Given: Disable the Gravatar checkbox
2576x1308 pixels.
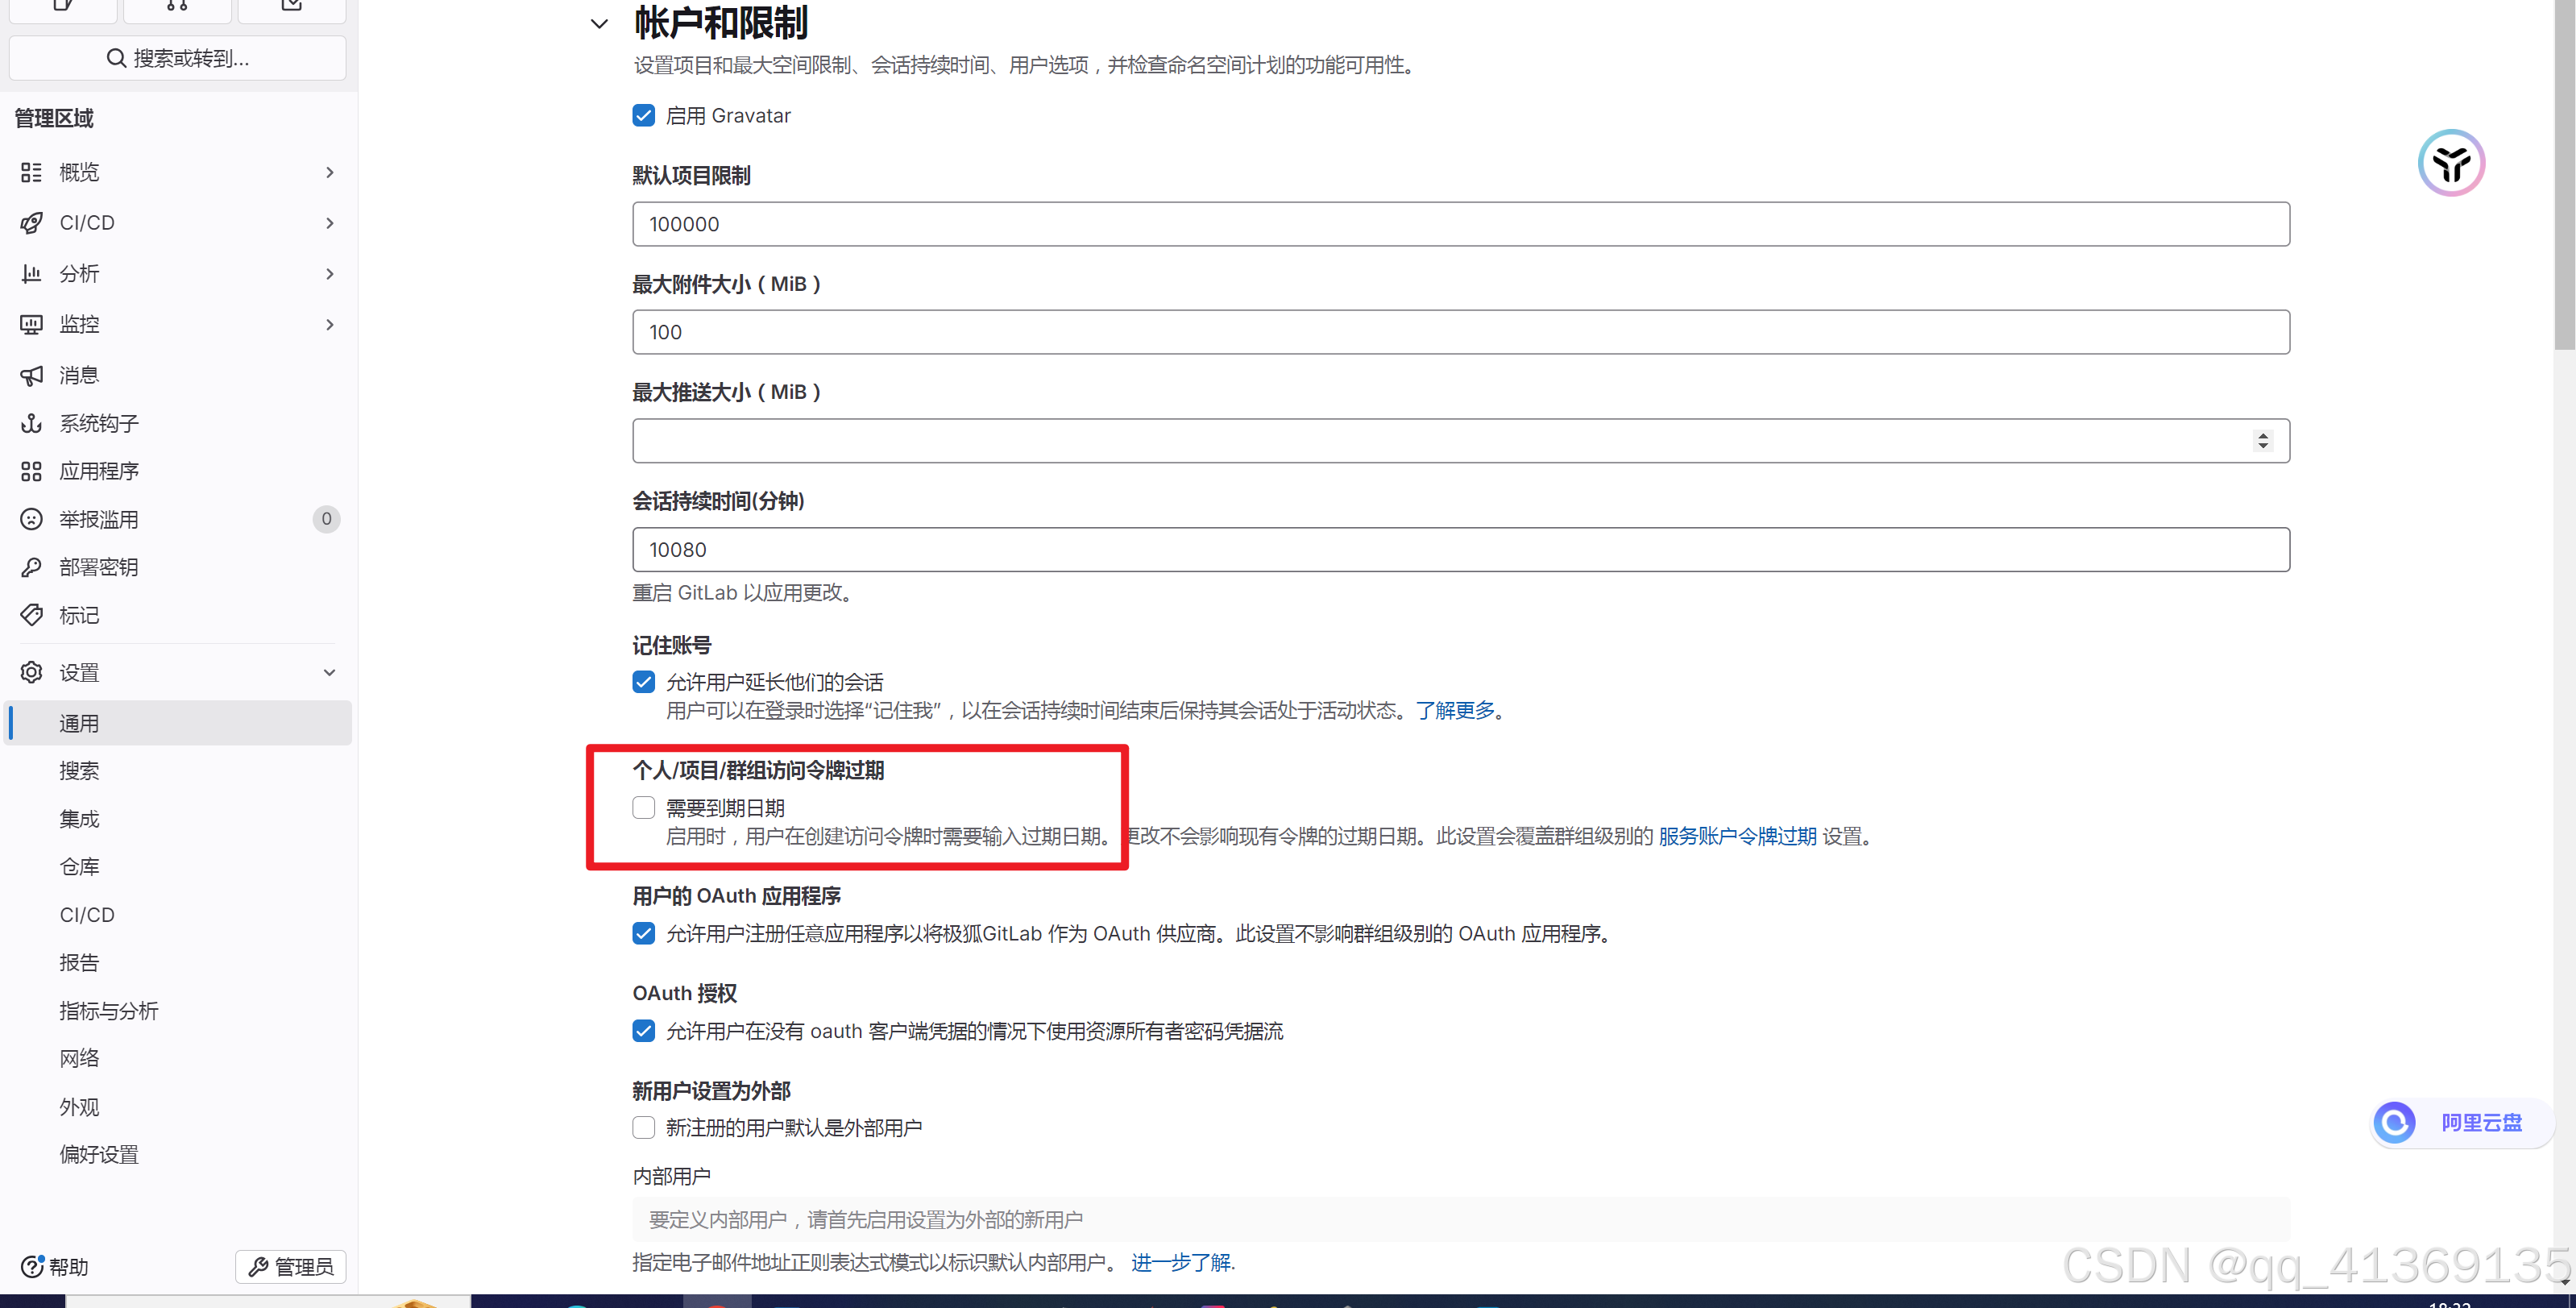Looking at the screenshot, I should tap(643, 116).
